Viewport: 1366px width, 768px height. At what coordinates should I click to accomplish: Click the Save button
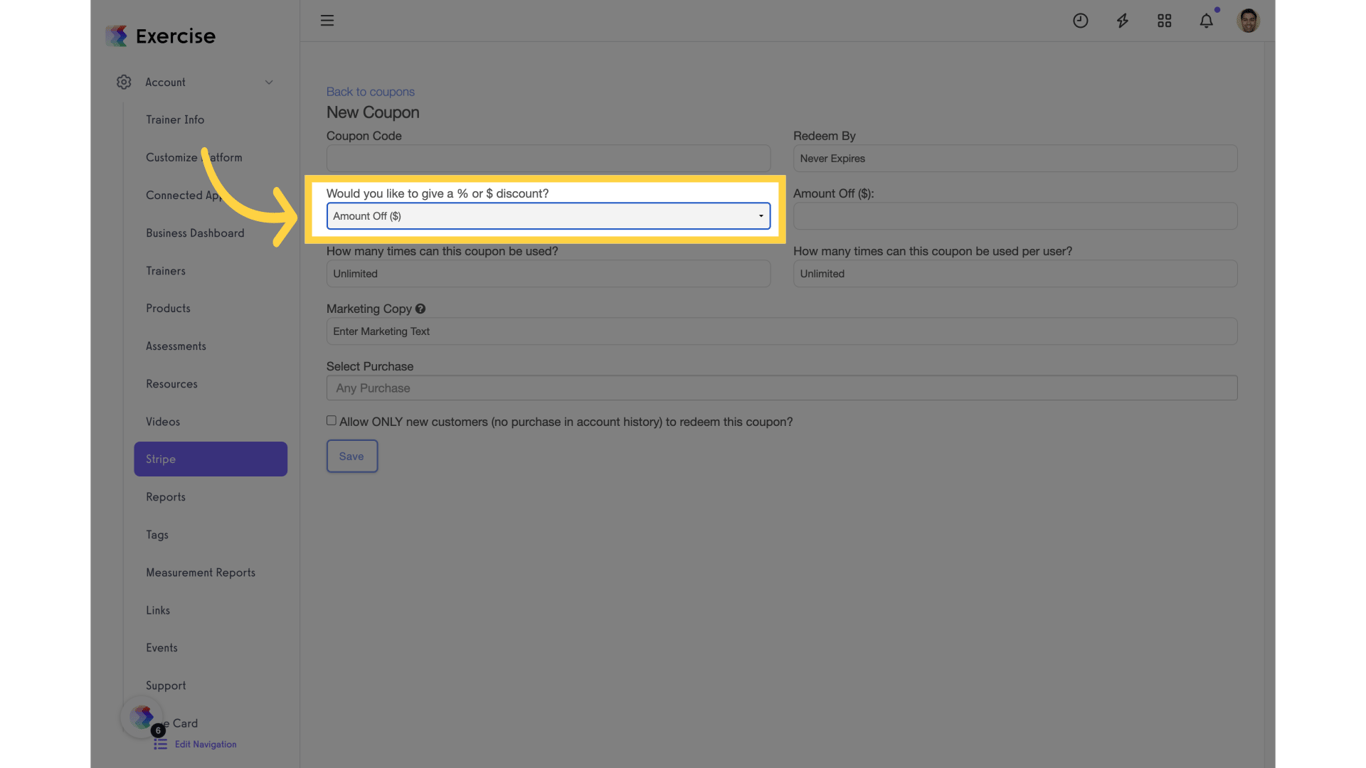tap(352, 456)
